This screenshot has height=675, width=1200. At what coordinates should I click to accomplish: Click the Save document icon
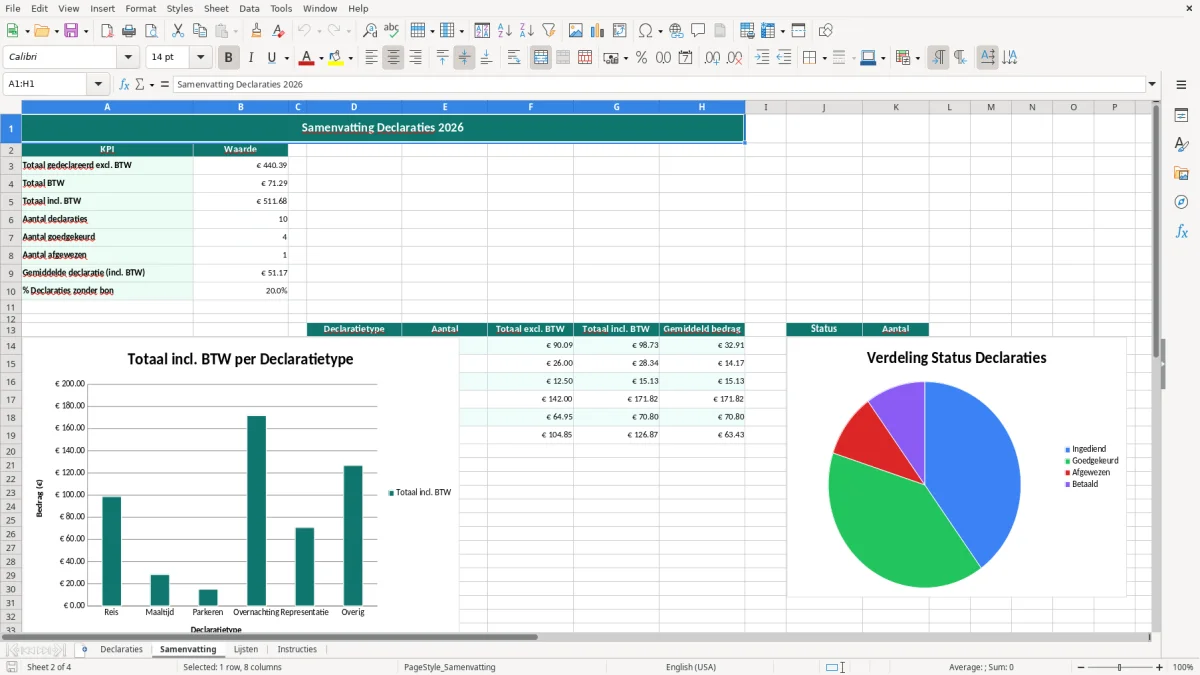[x=71, y=31]
